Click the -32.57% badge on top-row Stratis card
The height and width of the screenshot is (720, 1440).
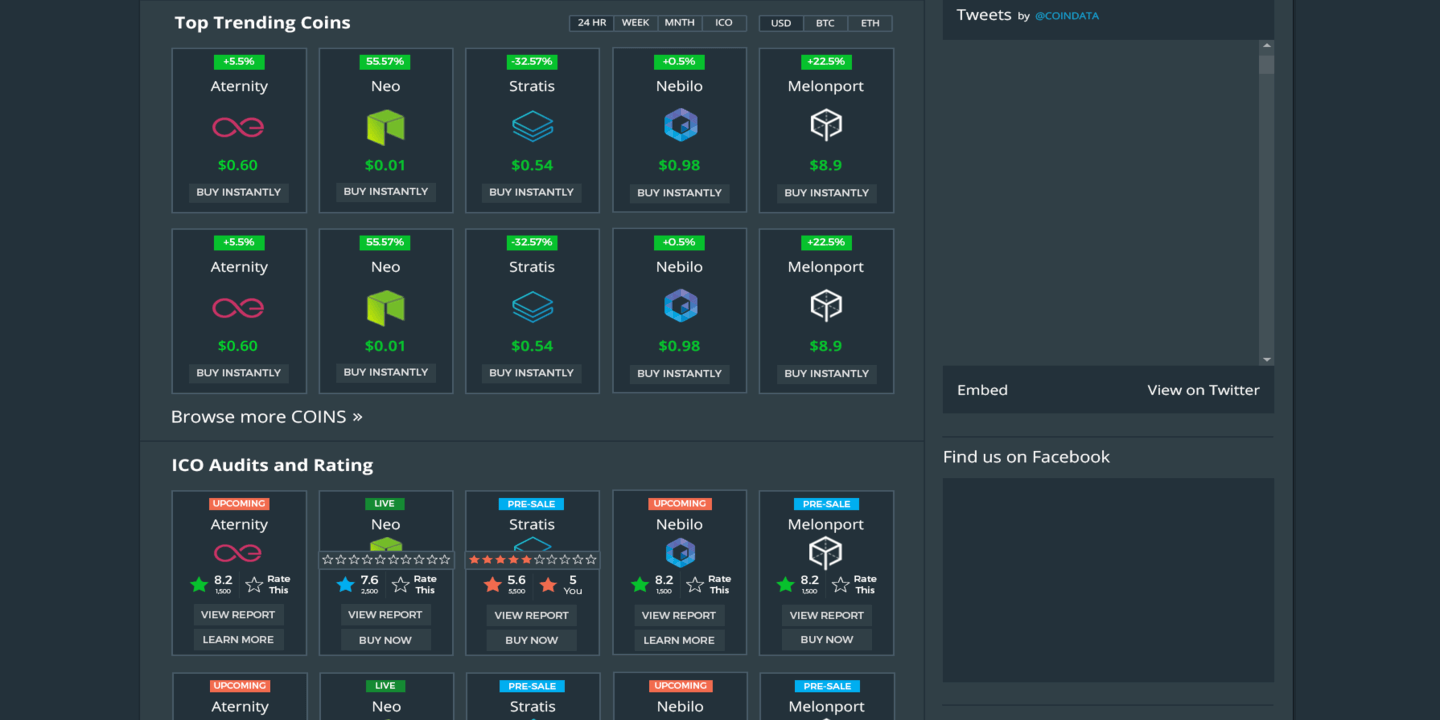(532, 62)
